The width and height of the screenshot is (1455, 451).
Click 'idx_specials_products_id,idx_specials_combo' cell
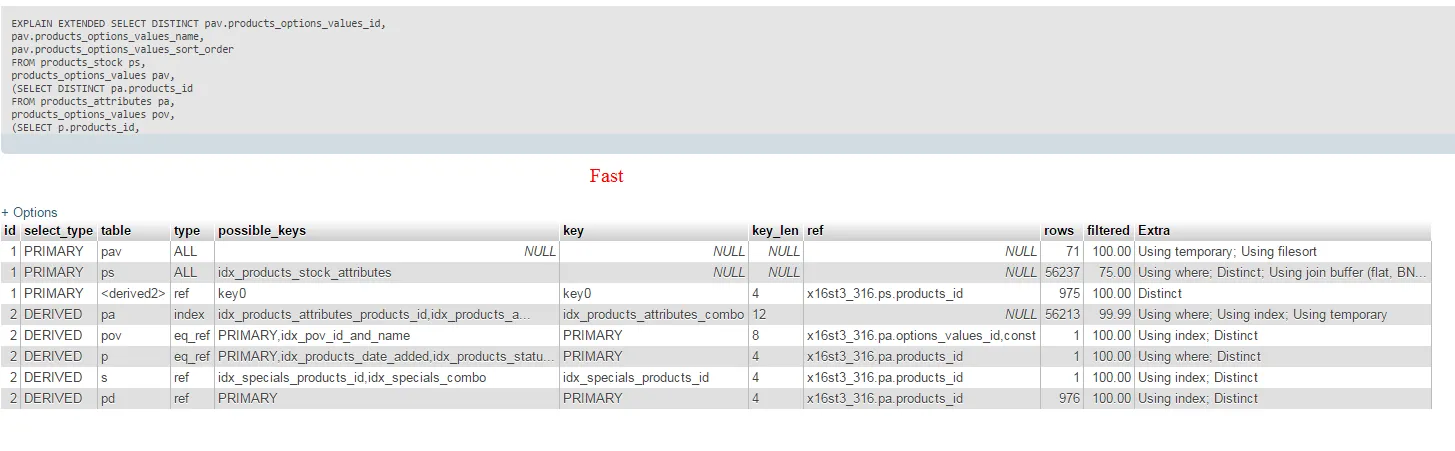click(352, 377)
